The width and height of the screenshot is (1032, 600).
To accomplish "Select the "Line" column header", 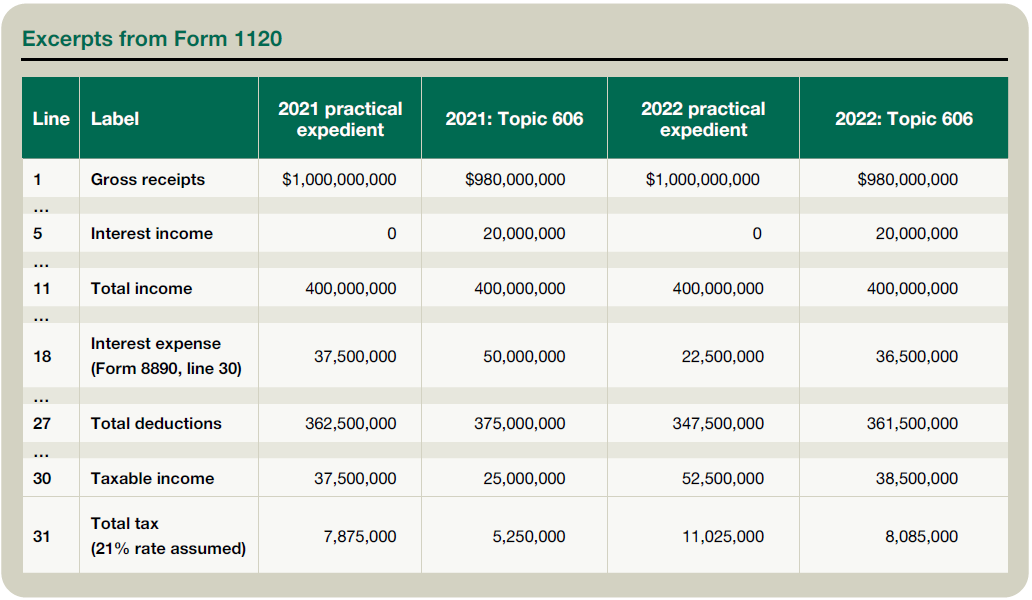I will tap(51, 119).
